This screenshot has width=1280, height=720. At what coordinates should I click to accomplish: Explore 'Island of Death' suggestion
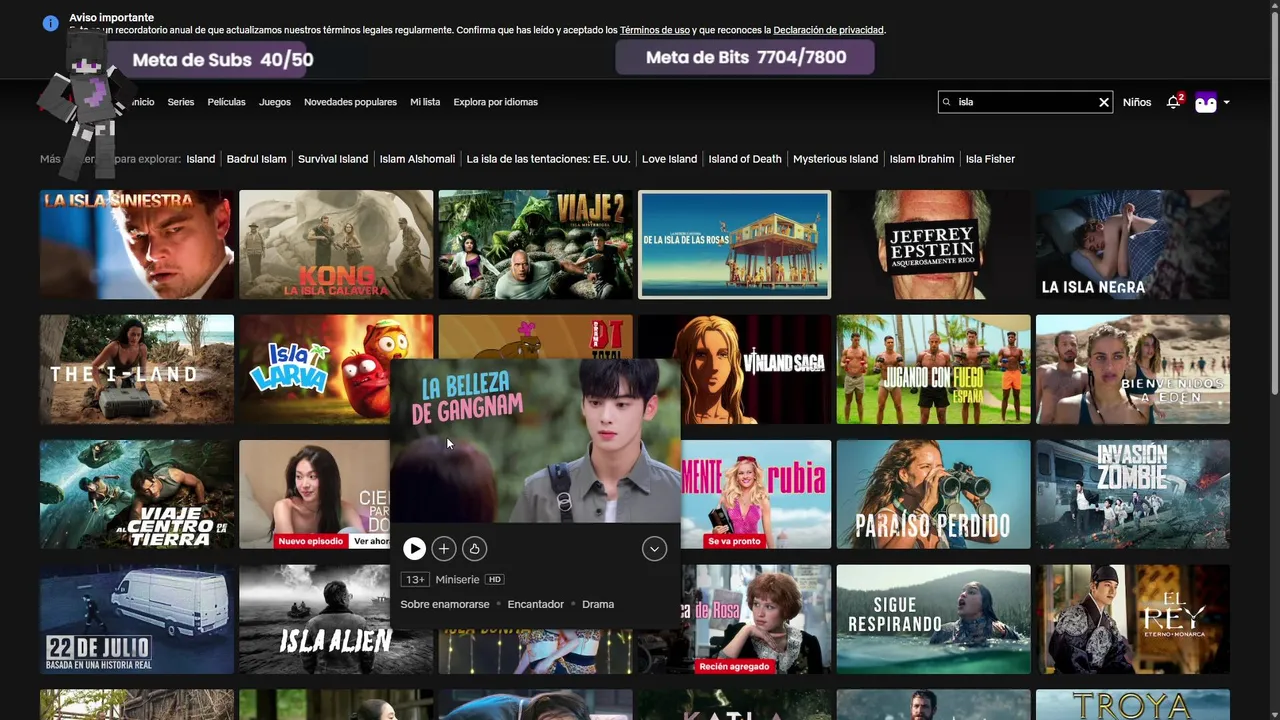pyautogui.click(x=745, y=159)
